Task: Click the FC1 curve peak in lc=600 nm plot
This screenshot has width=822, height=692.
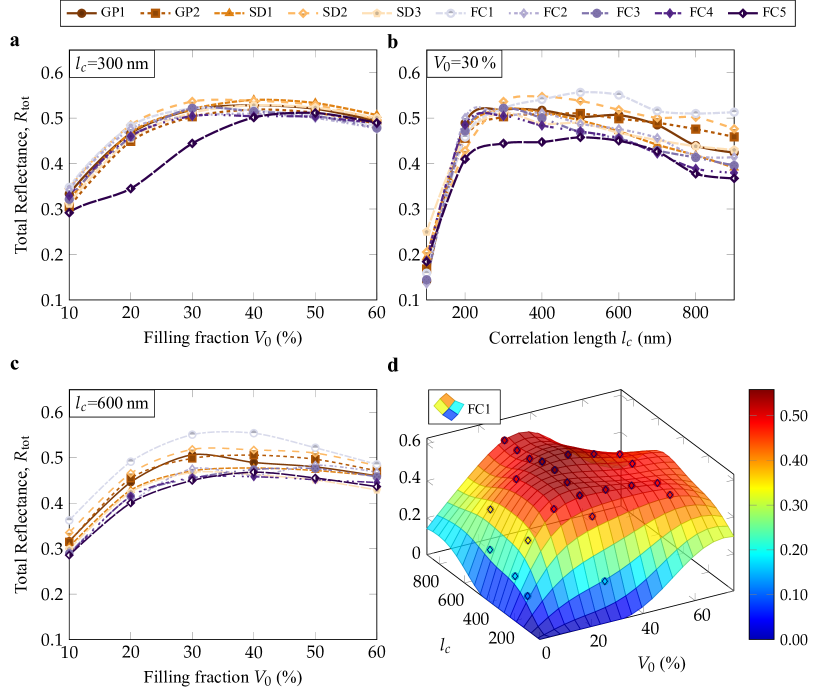Action: [254, 433]
